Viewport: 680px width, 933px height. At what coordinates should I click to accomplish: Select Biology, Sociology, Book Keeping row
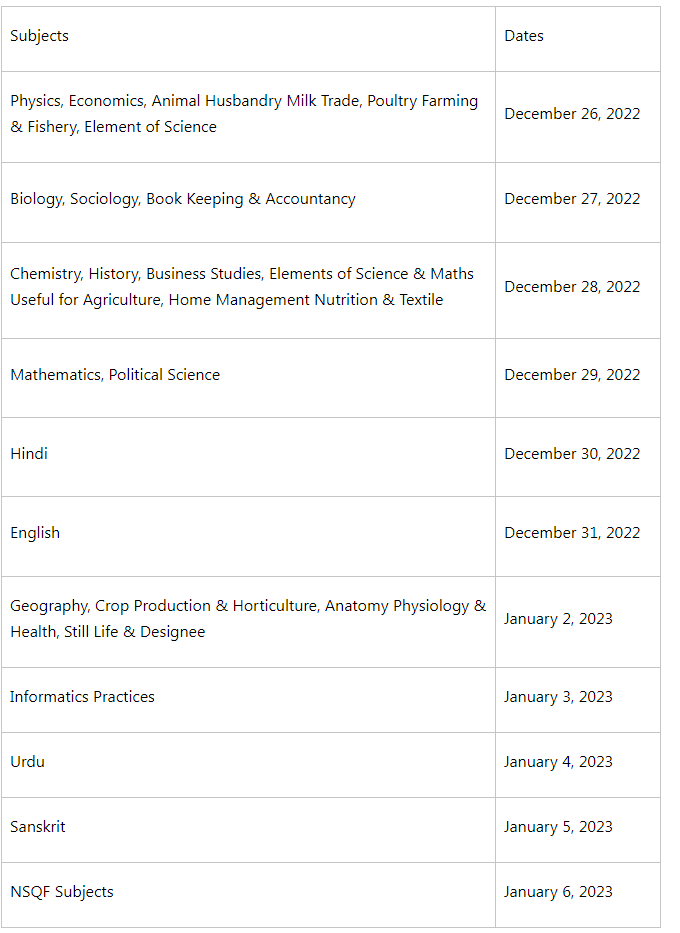coord(331,202)
